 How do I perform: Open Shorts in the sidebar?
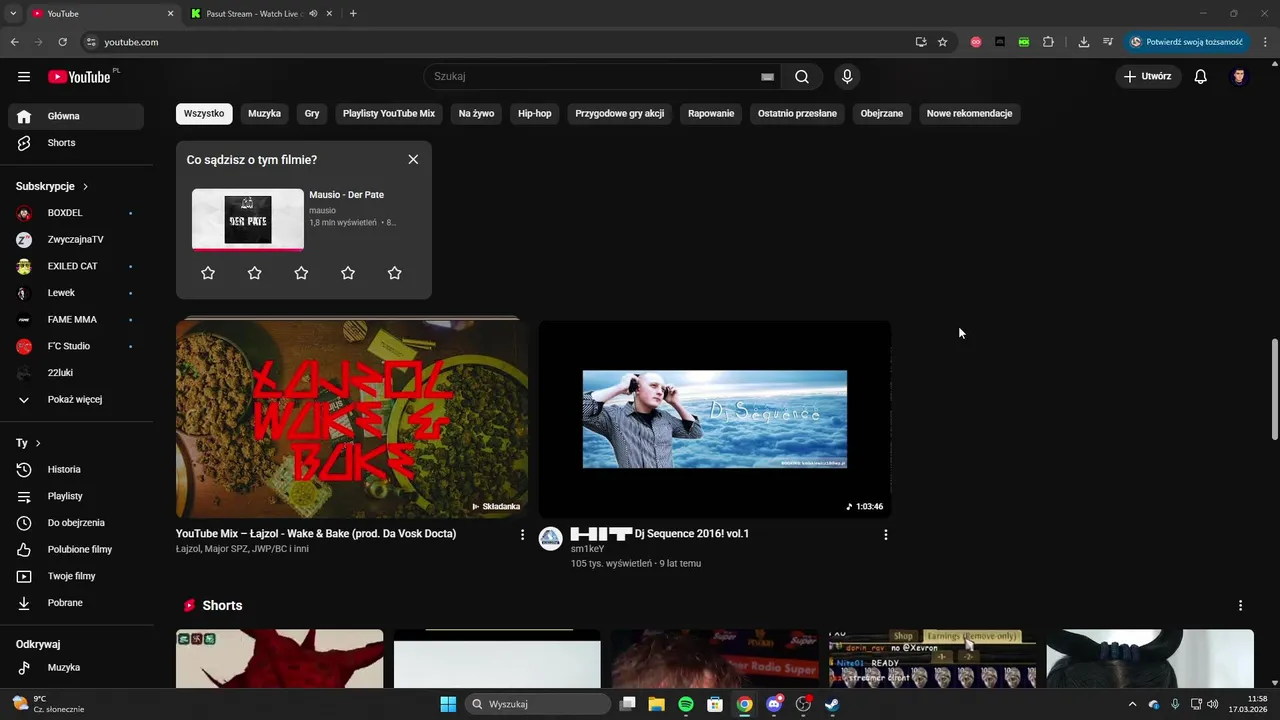click(76, 143)
